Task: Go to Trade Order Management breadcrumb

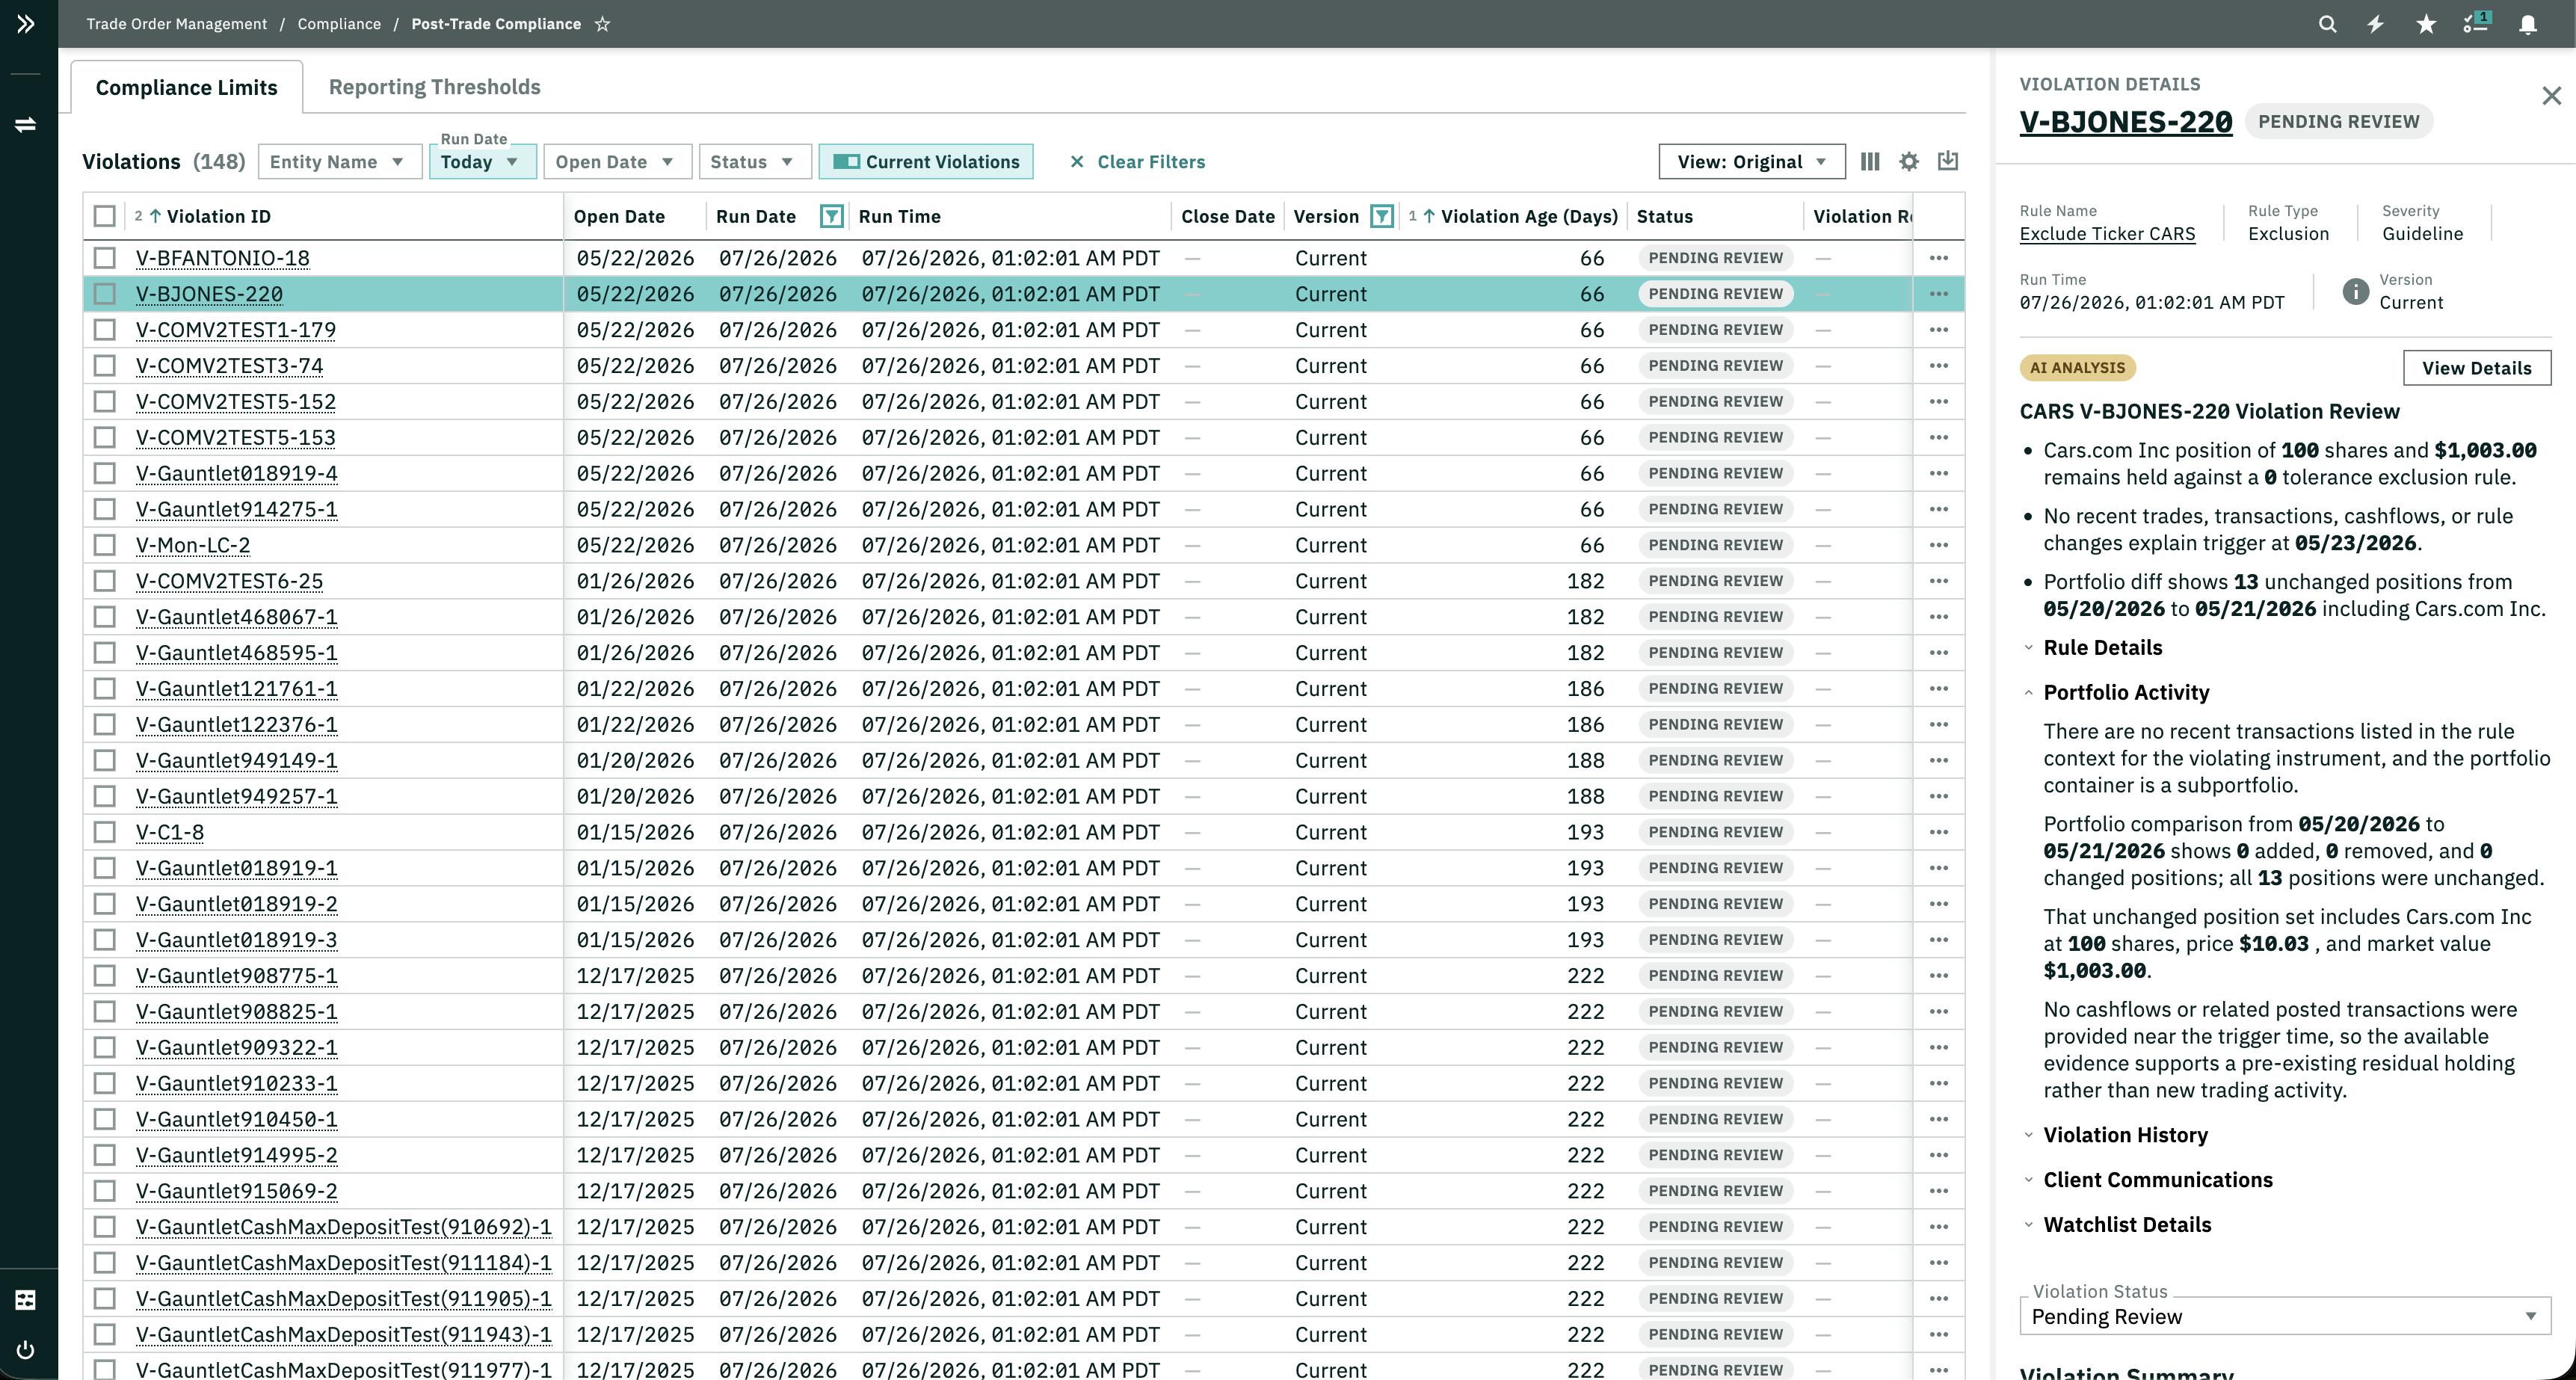Action: click(x=177, y=24)
